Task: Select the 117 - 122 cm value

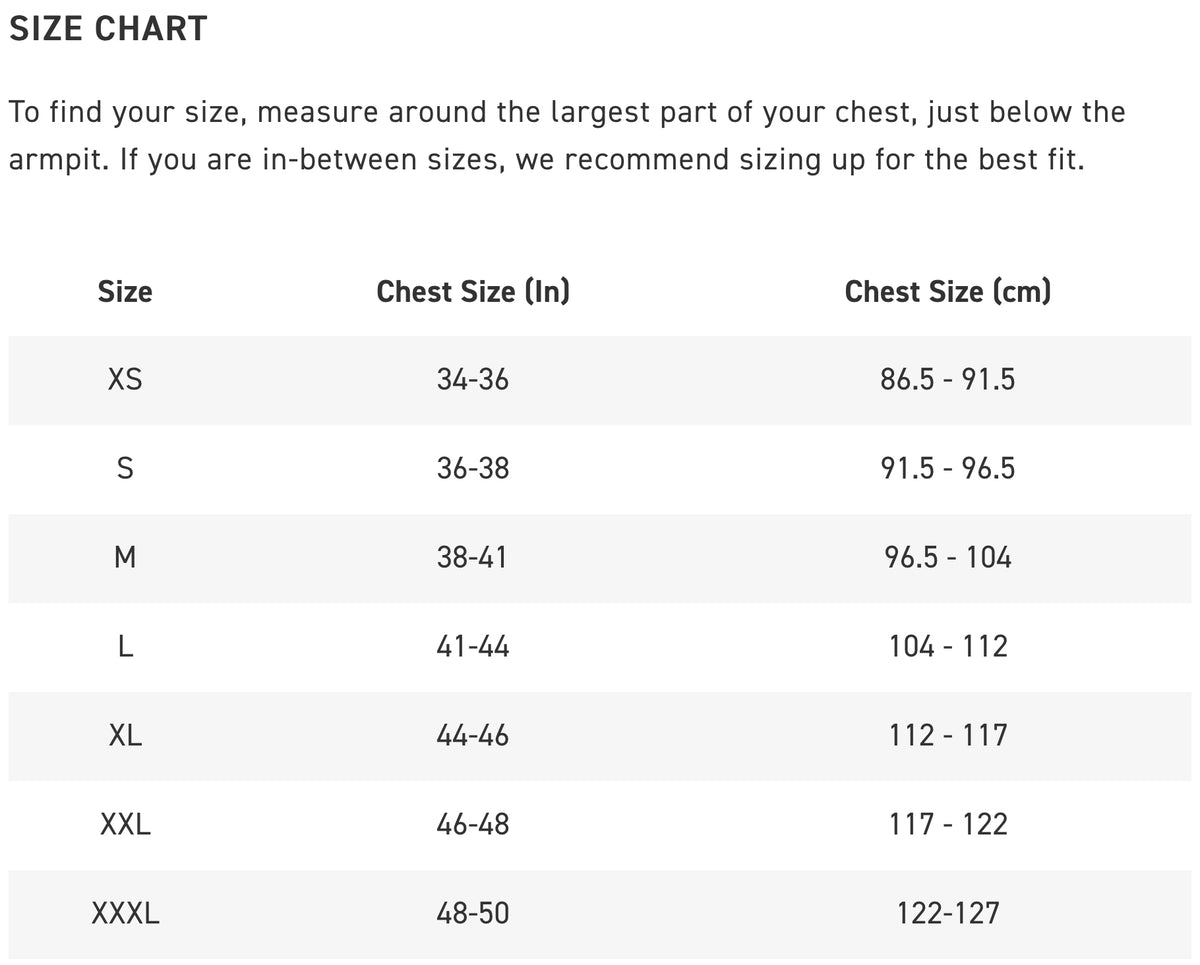Action: [947, 825]
